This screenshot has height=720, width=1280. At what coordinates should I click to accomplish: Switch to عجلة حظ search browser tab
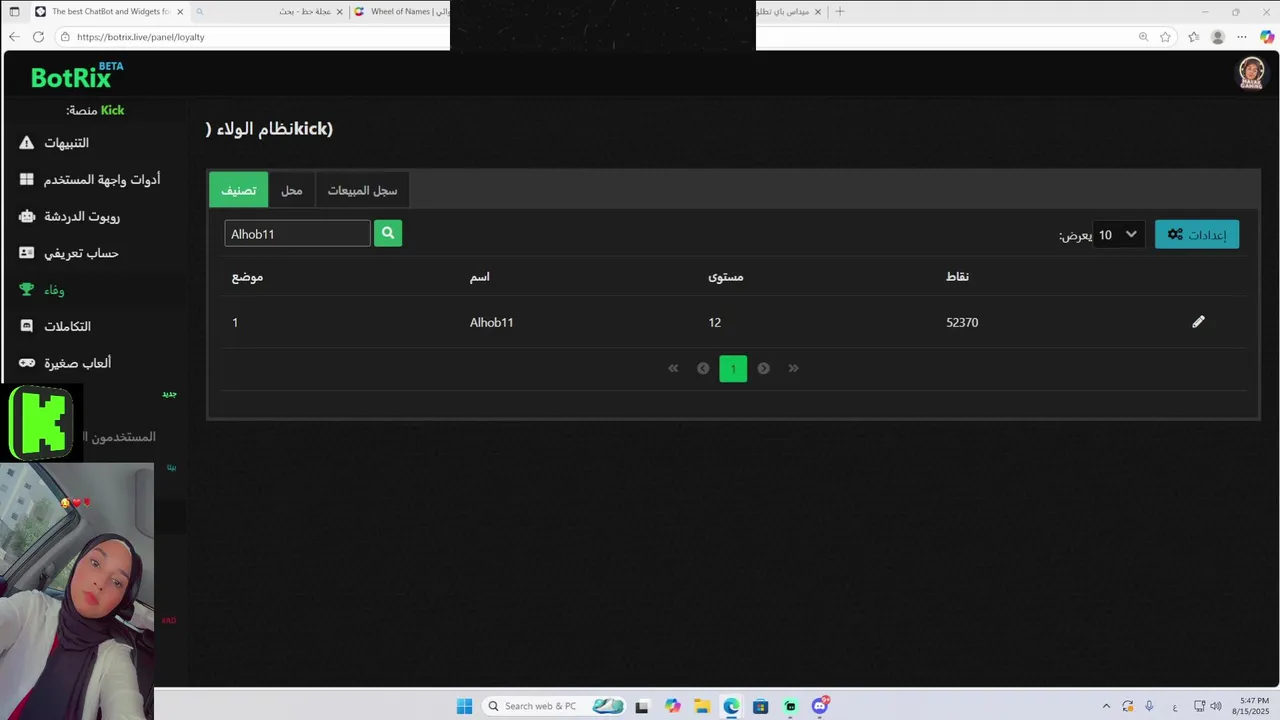click(x=270, y=11)
